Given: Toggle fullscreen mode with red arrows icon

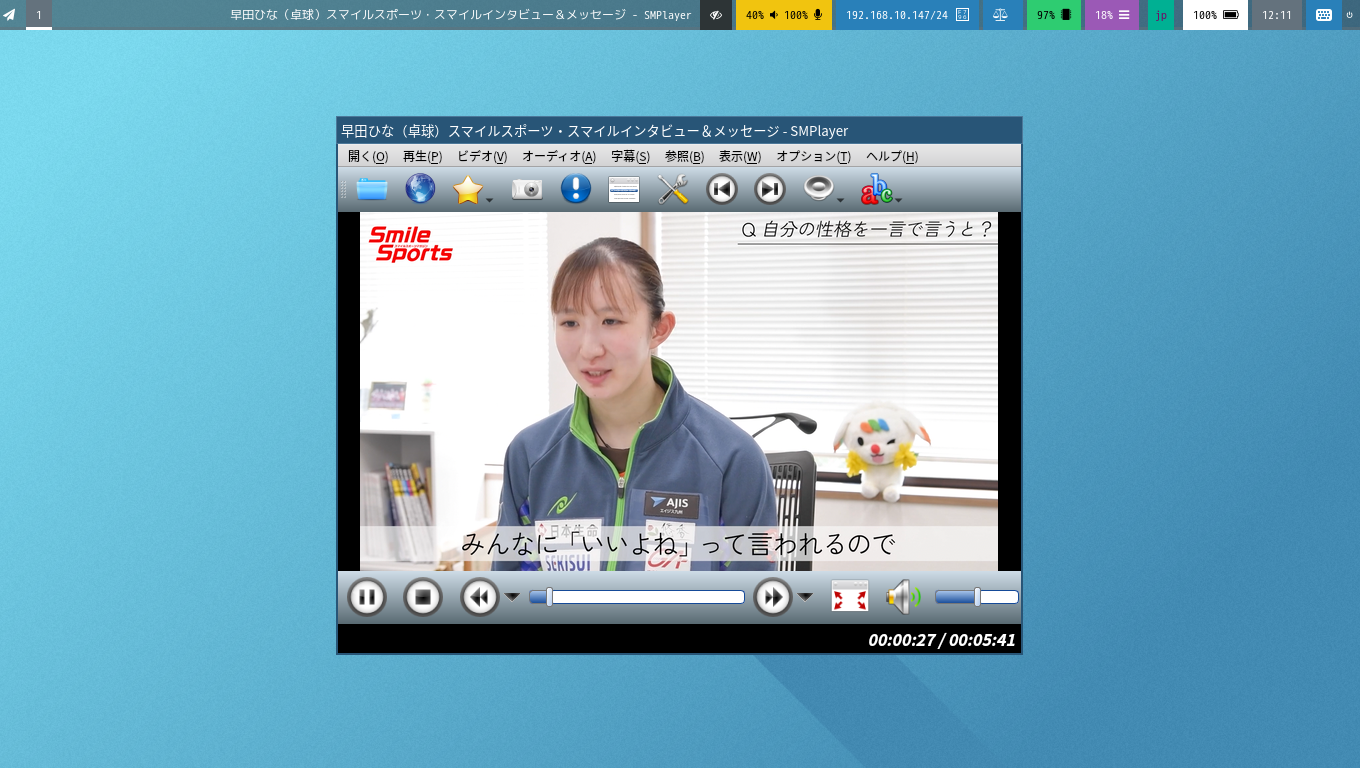Looking at the screenshot, I should [850, 598].
